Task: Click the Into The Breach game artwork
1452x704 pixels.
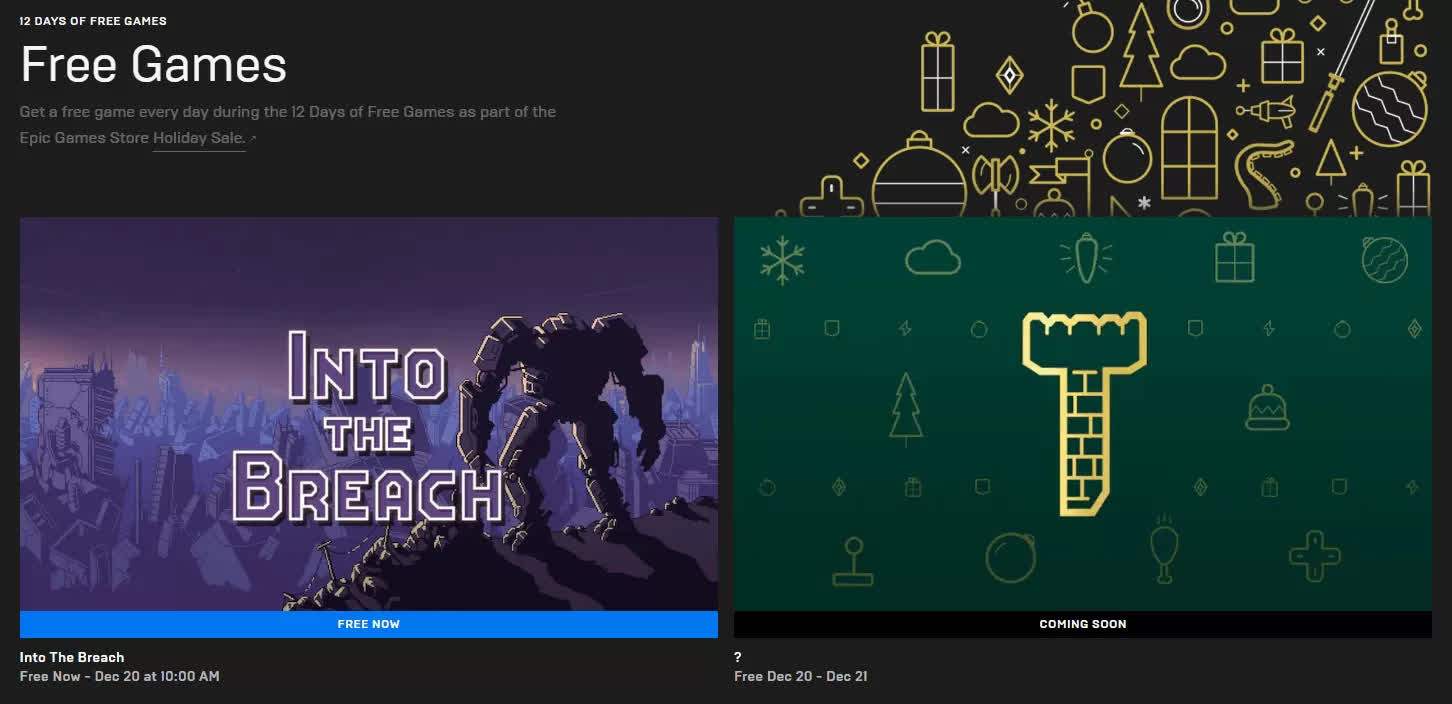Action: point(369,414)
